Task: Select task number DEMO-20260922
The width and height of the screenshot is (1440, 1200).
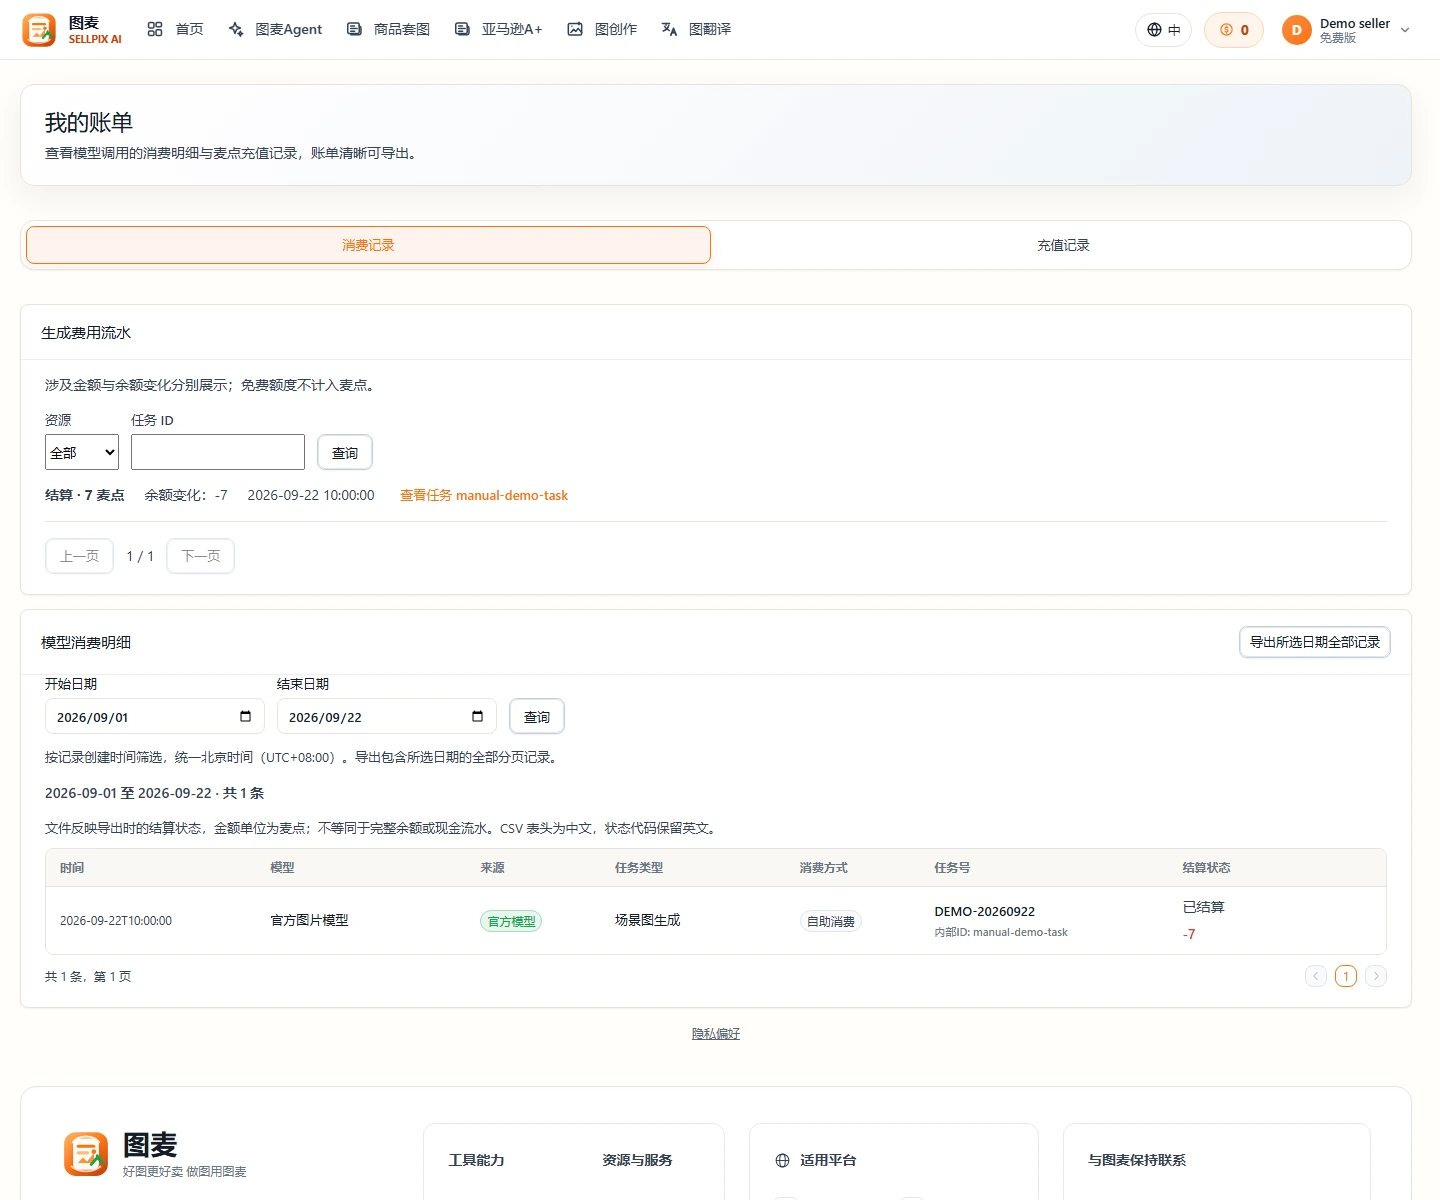Action: (x=985, y=911)
